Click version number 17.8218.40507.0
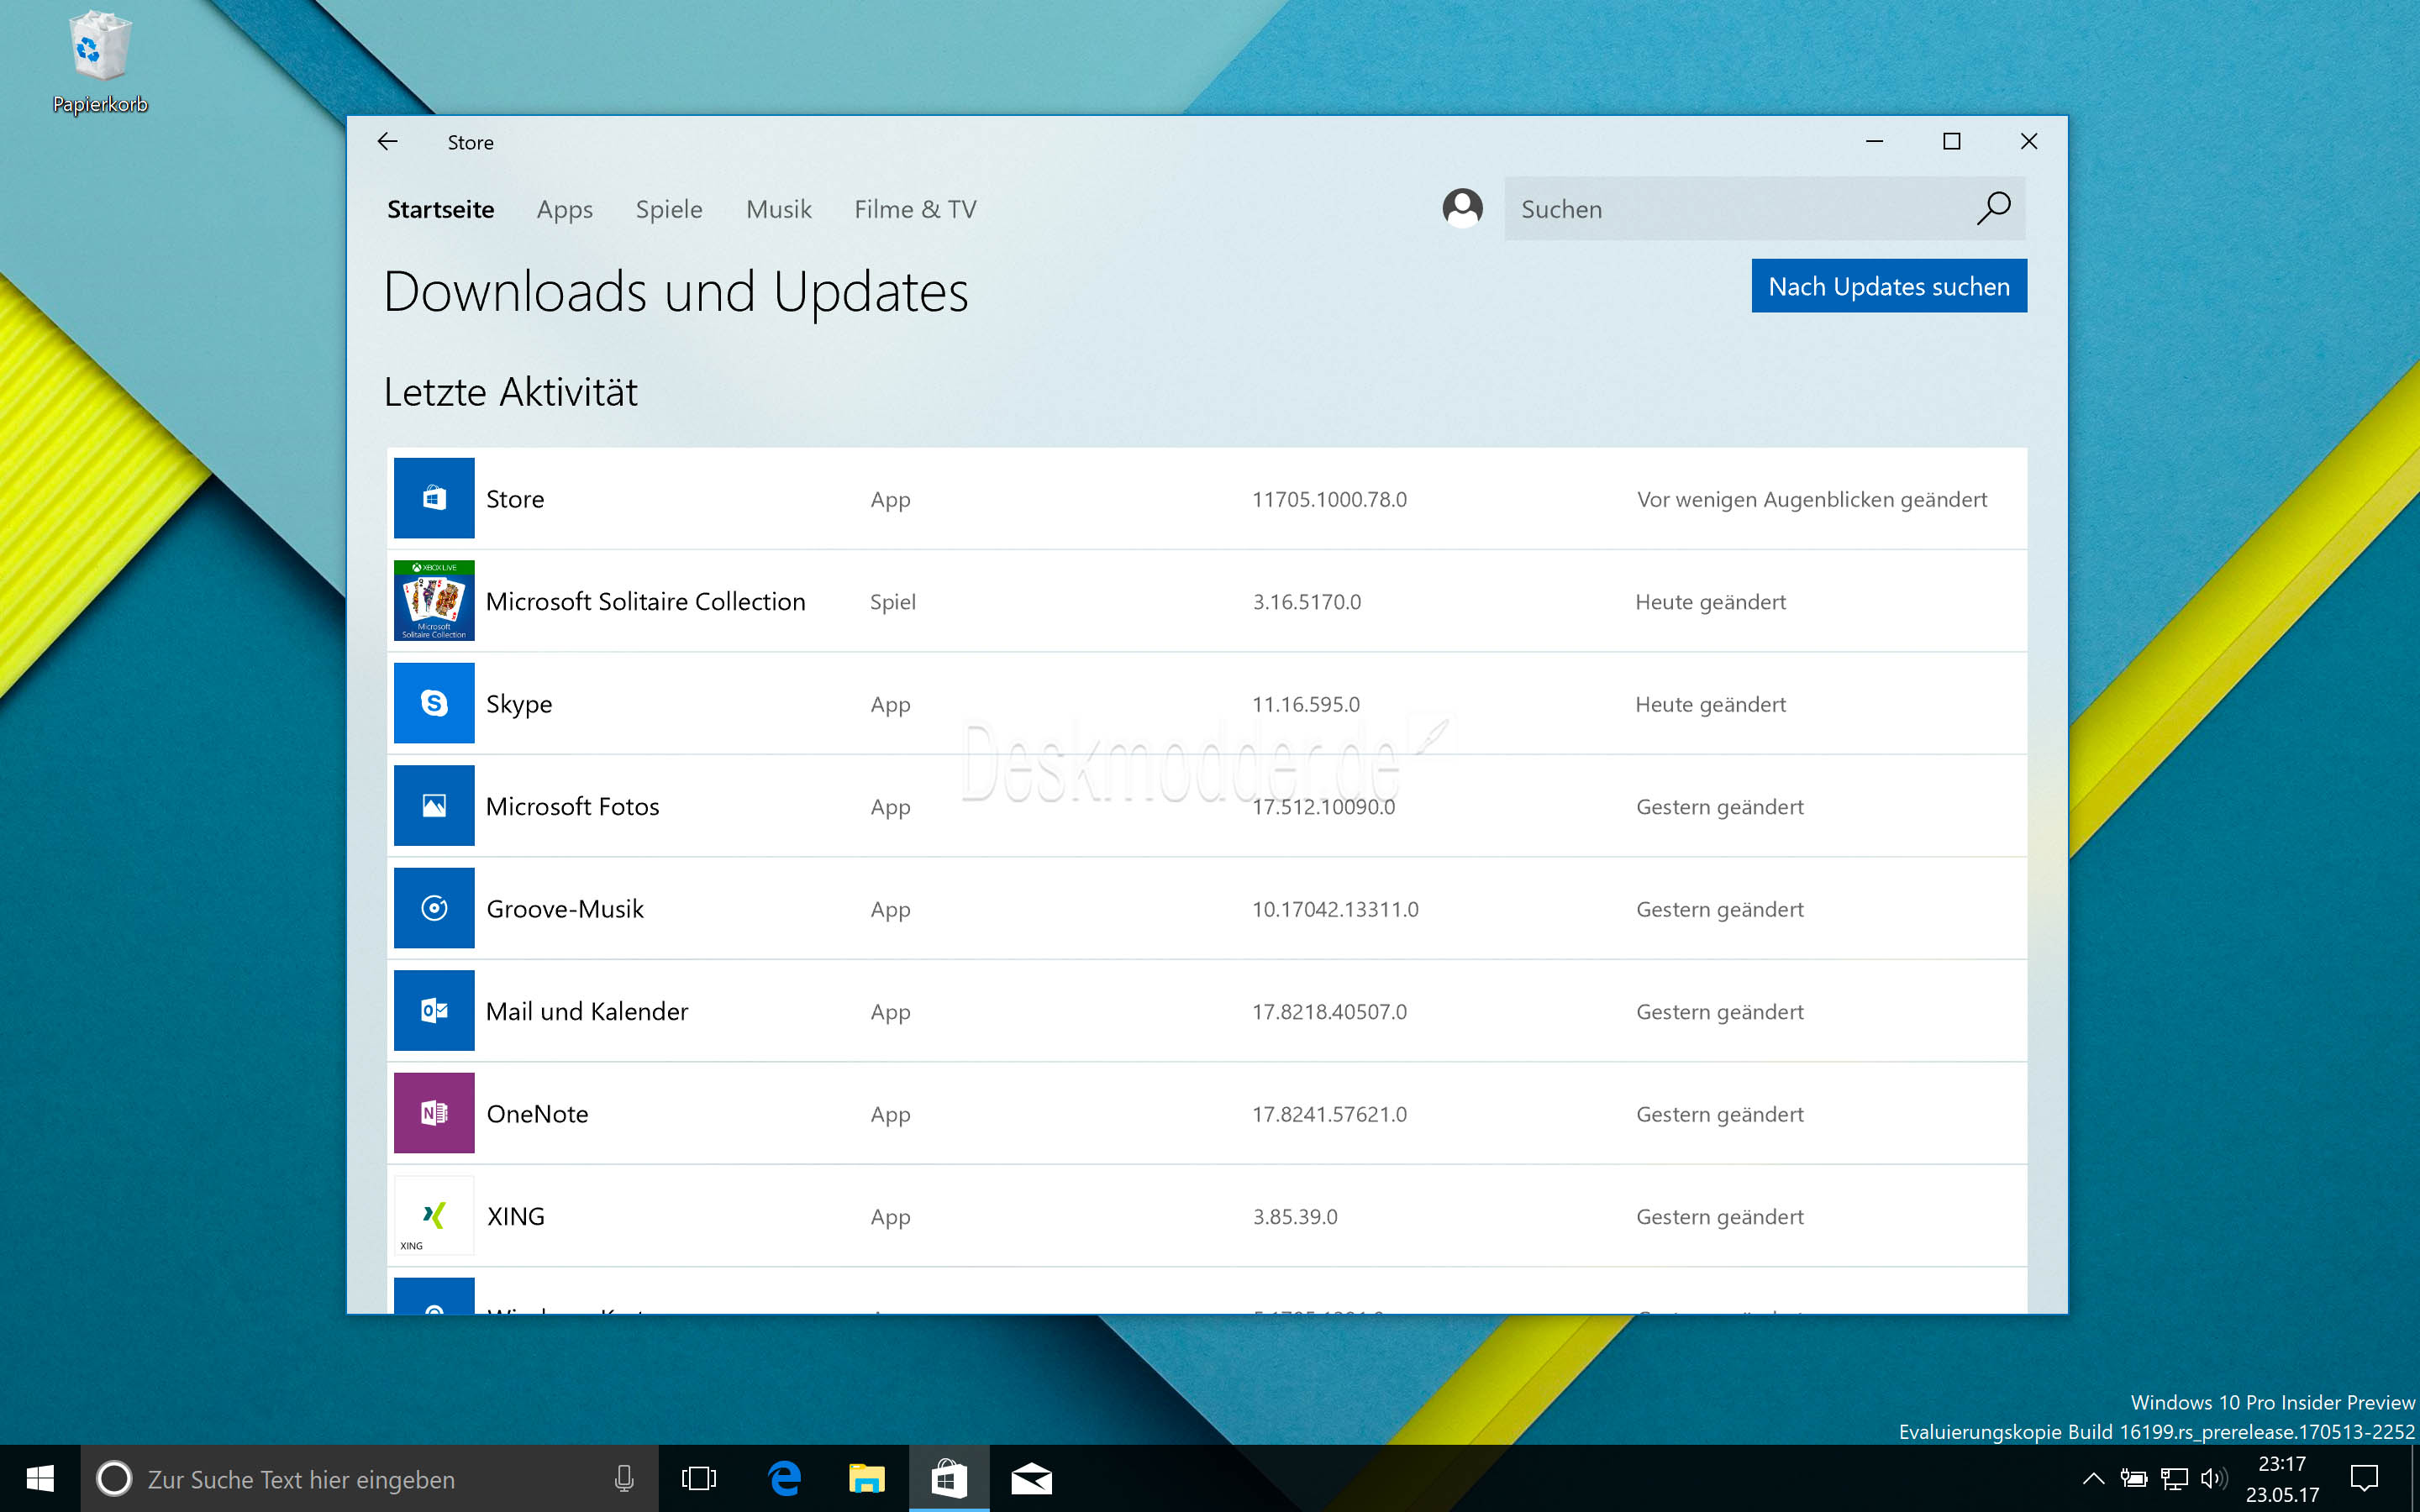2420x1512 pixels. [1329, 1012]
